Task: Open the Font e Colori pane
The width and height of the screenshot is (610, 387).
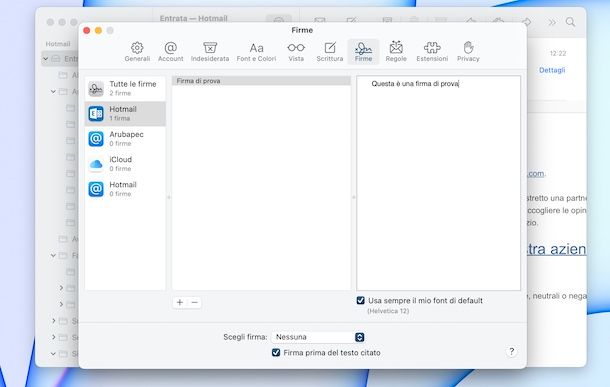Action: [256, 52]
